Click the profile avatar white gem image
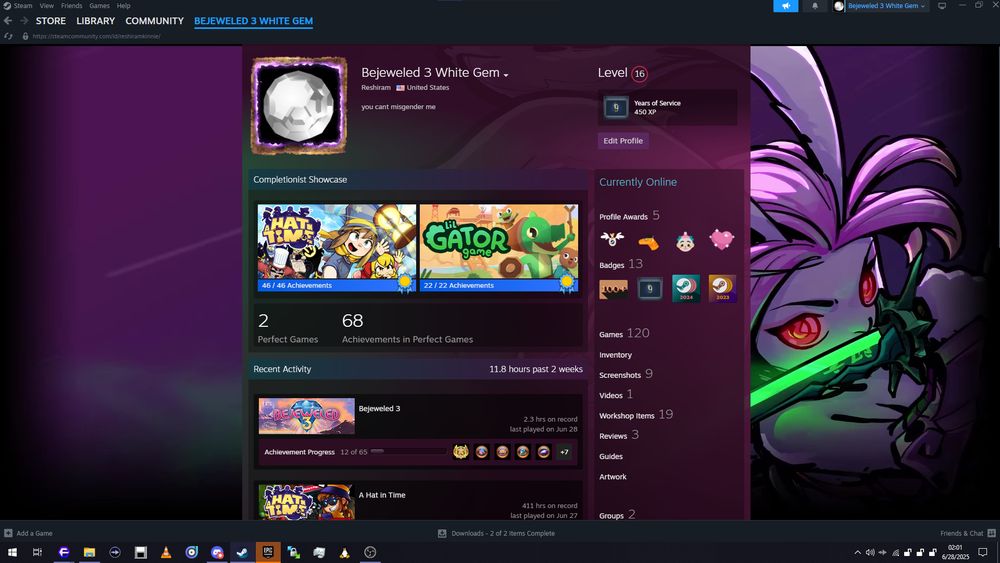This screenshot has width=1000, height=563. [x=299, y=105]
